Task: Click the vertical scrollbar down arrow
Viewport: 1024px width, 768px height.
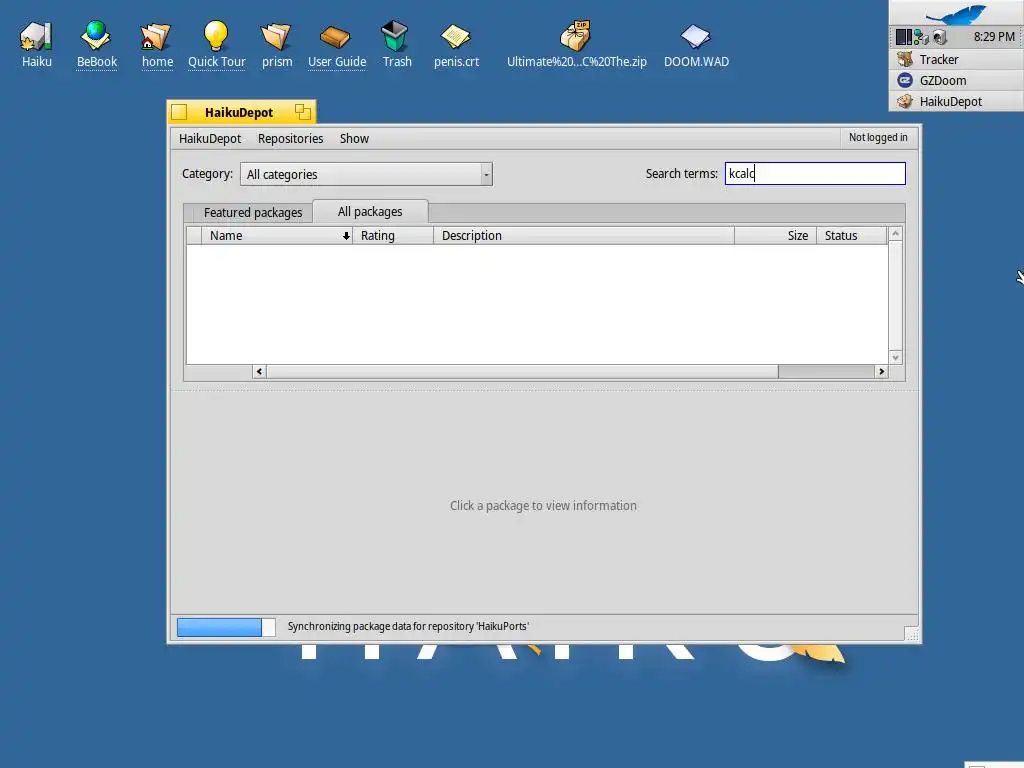Action: point(895,357)
